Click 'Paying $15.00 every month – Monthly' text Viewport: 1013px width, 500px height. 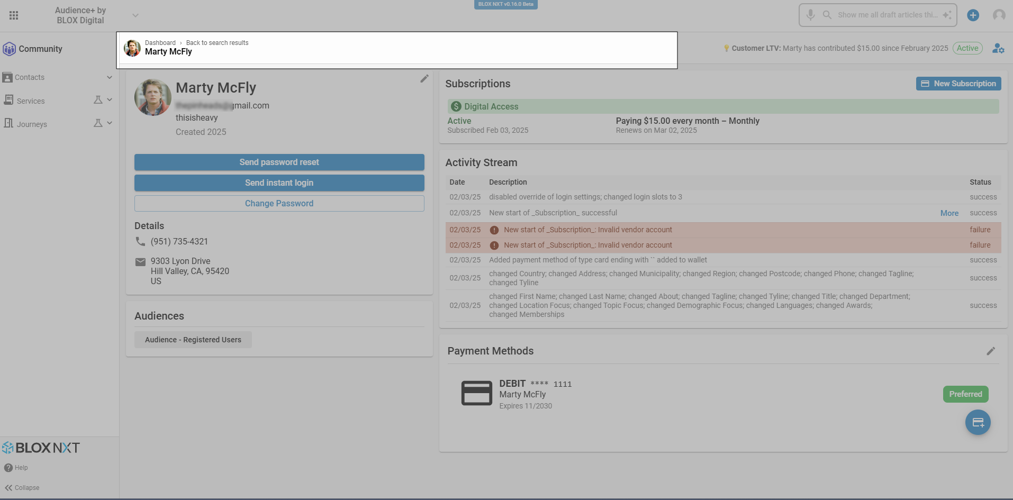coord(687,121)
